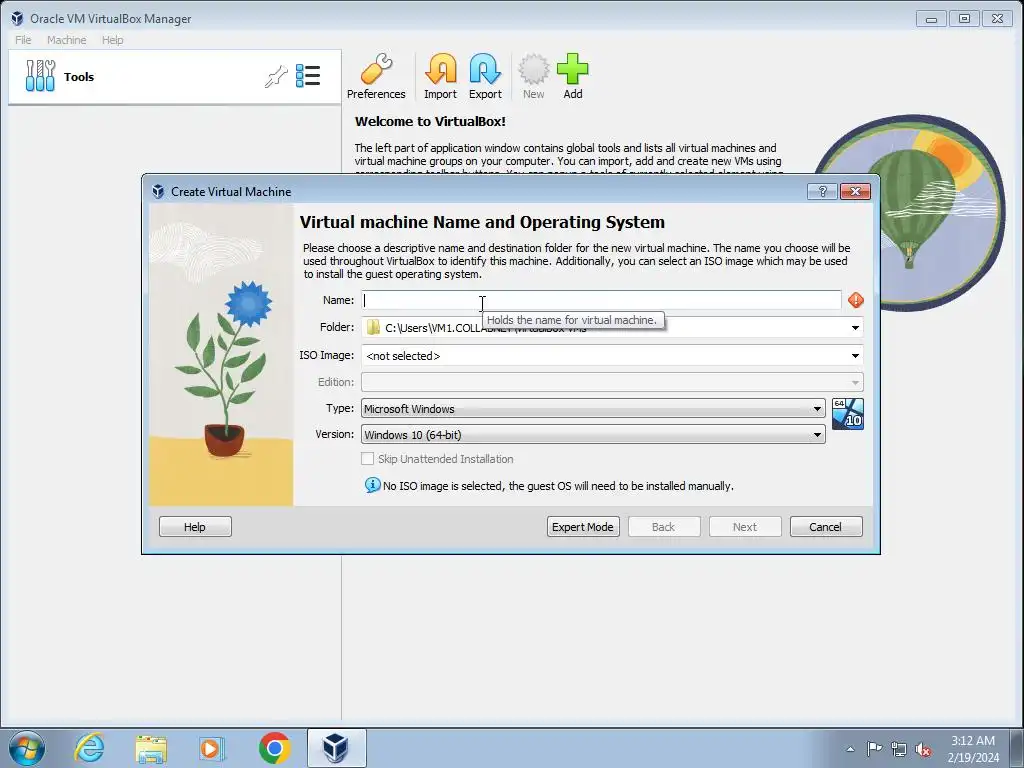
Task: Expand the disabled Edition dropdown
Action: point(855,382)
